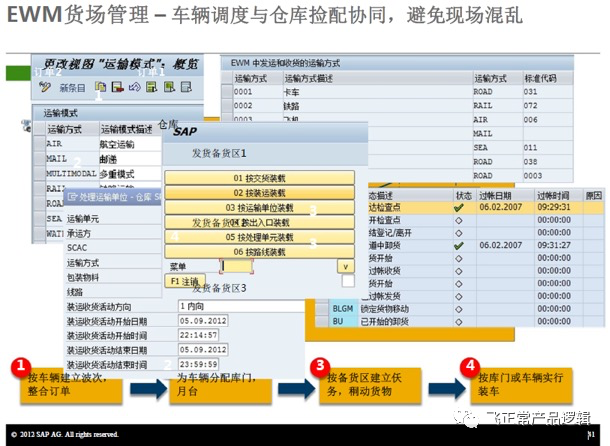Click the start time field 22:14:57

coord(198,335)
